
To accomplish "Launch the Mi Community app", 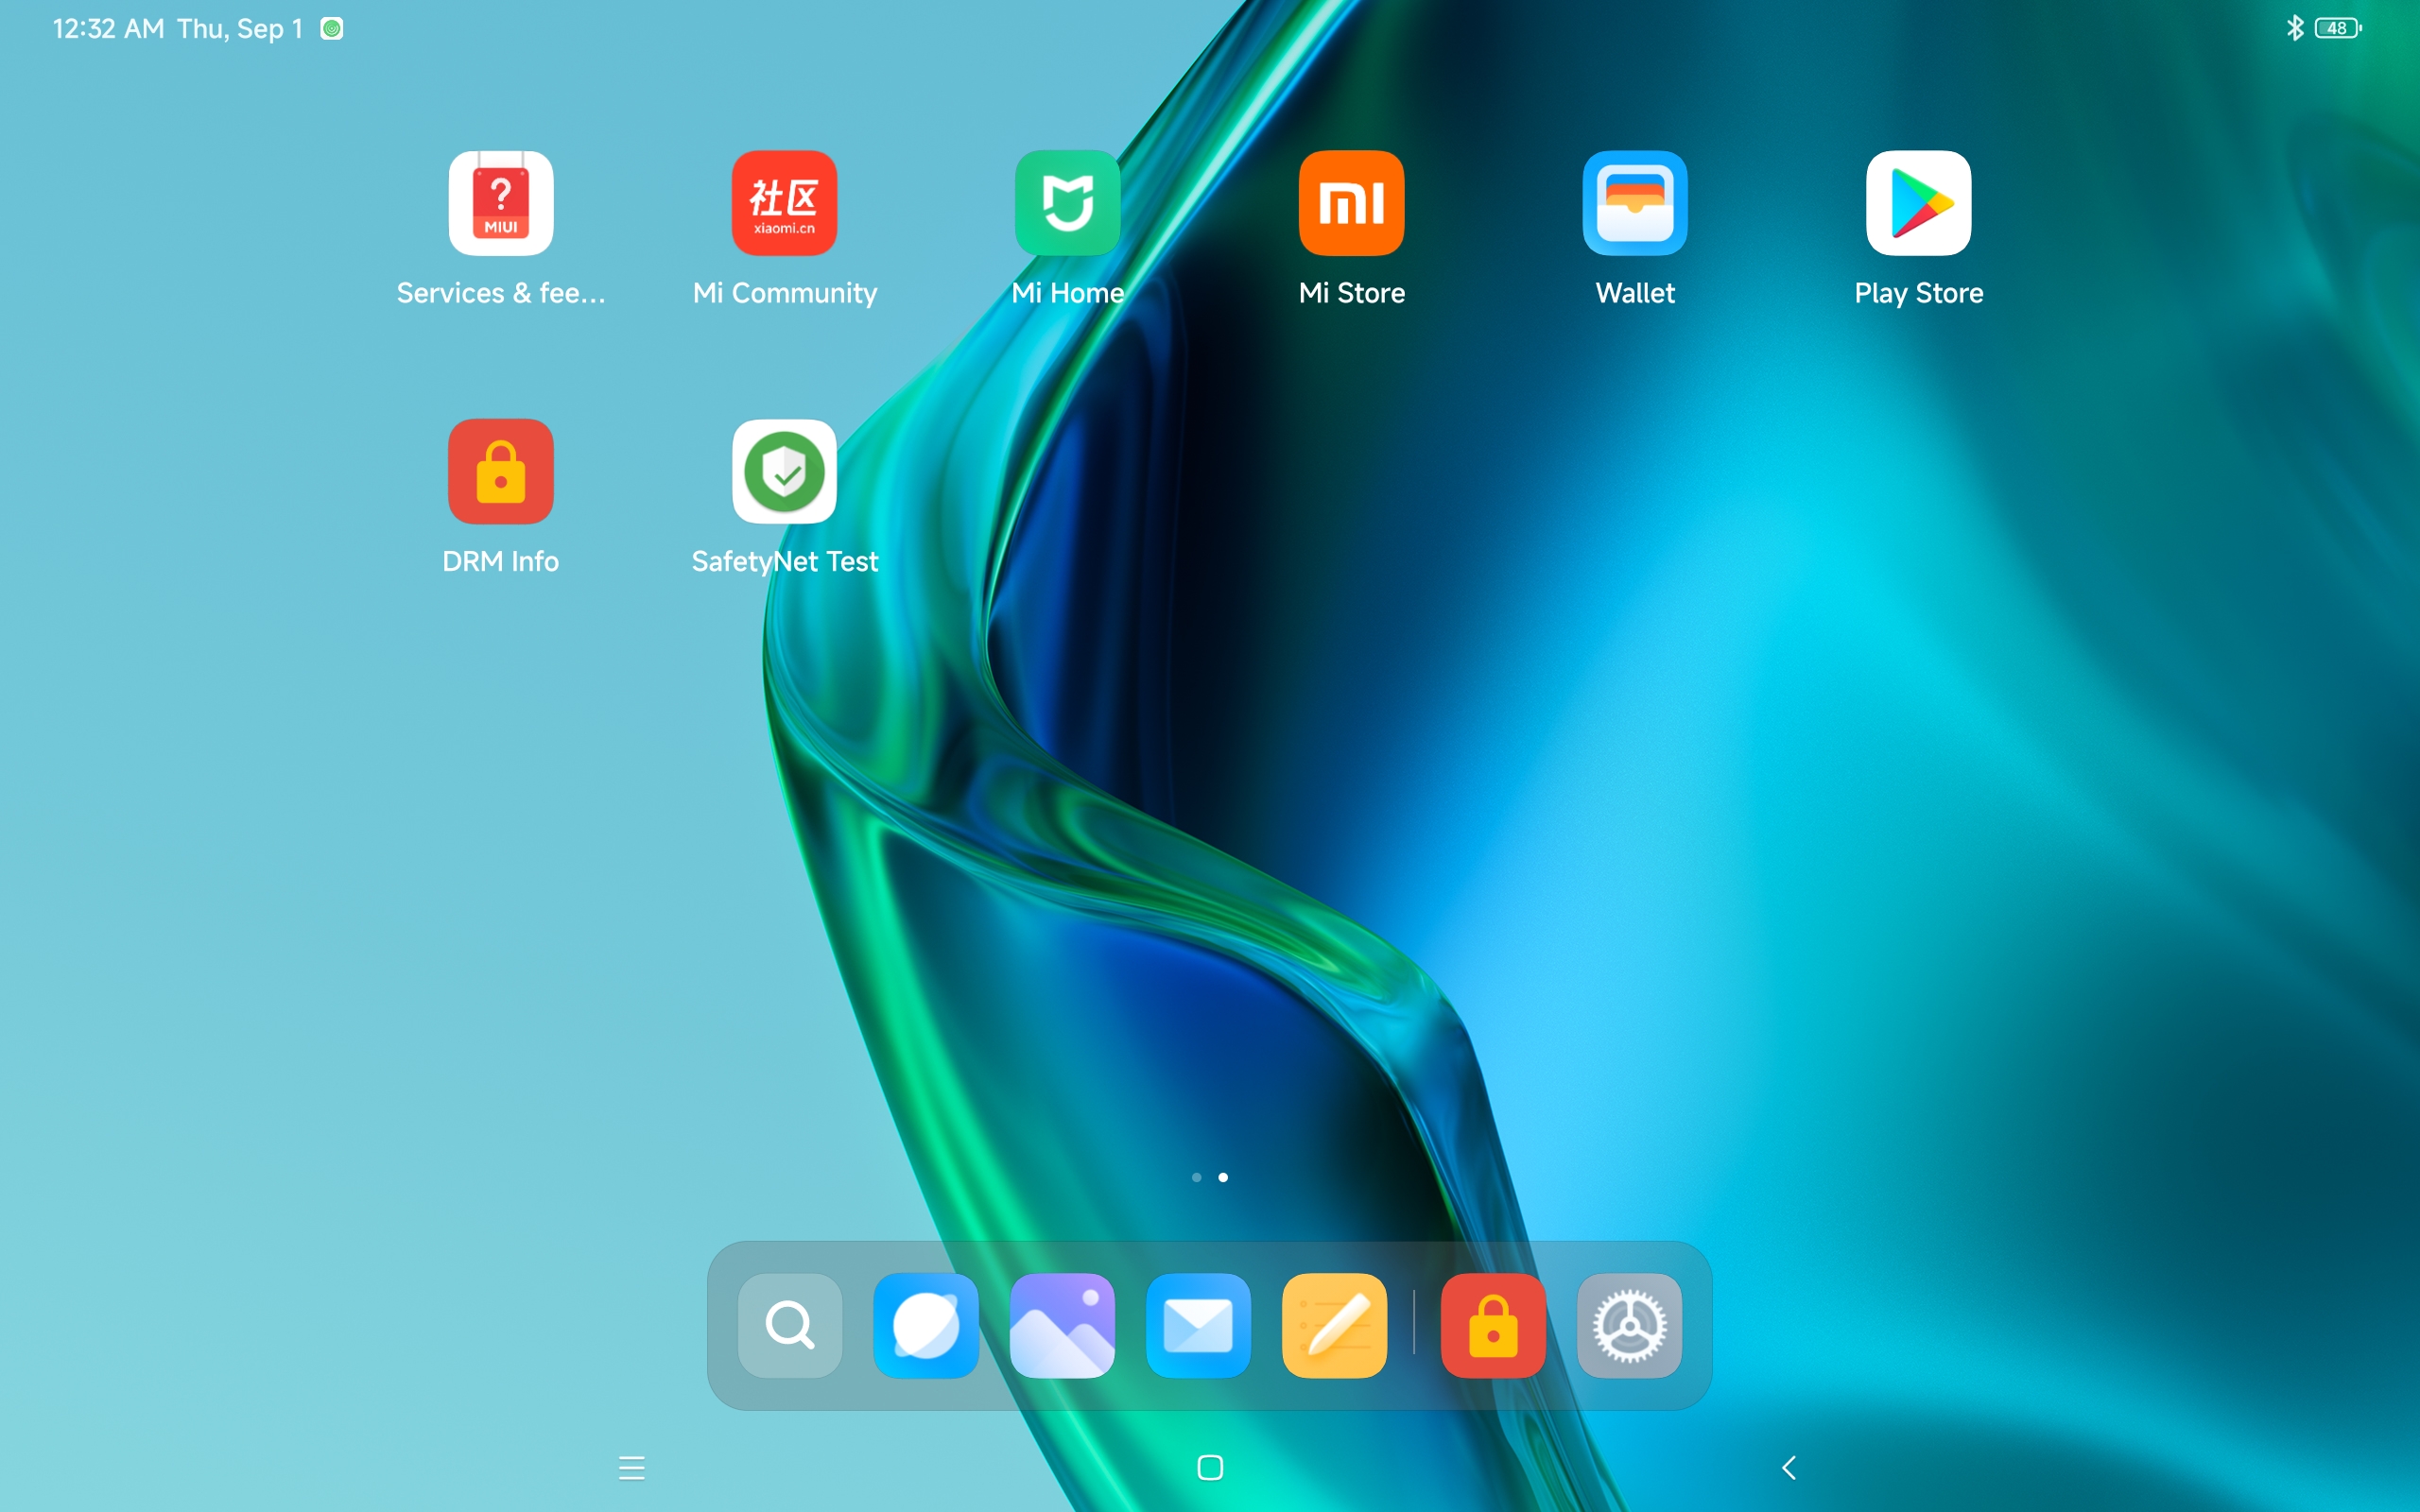I will pyautogui.click(x=784, y=203).
